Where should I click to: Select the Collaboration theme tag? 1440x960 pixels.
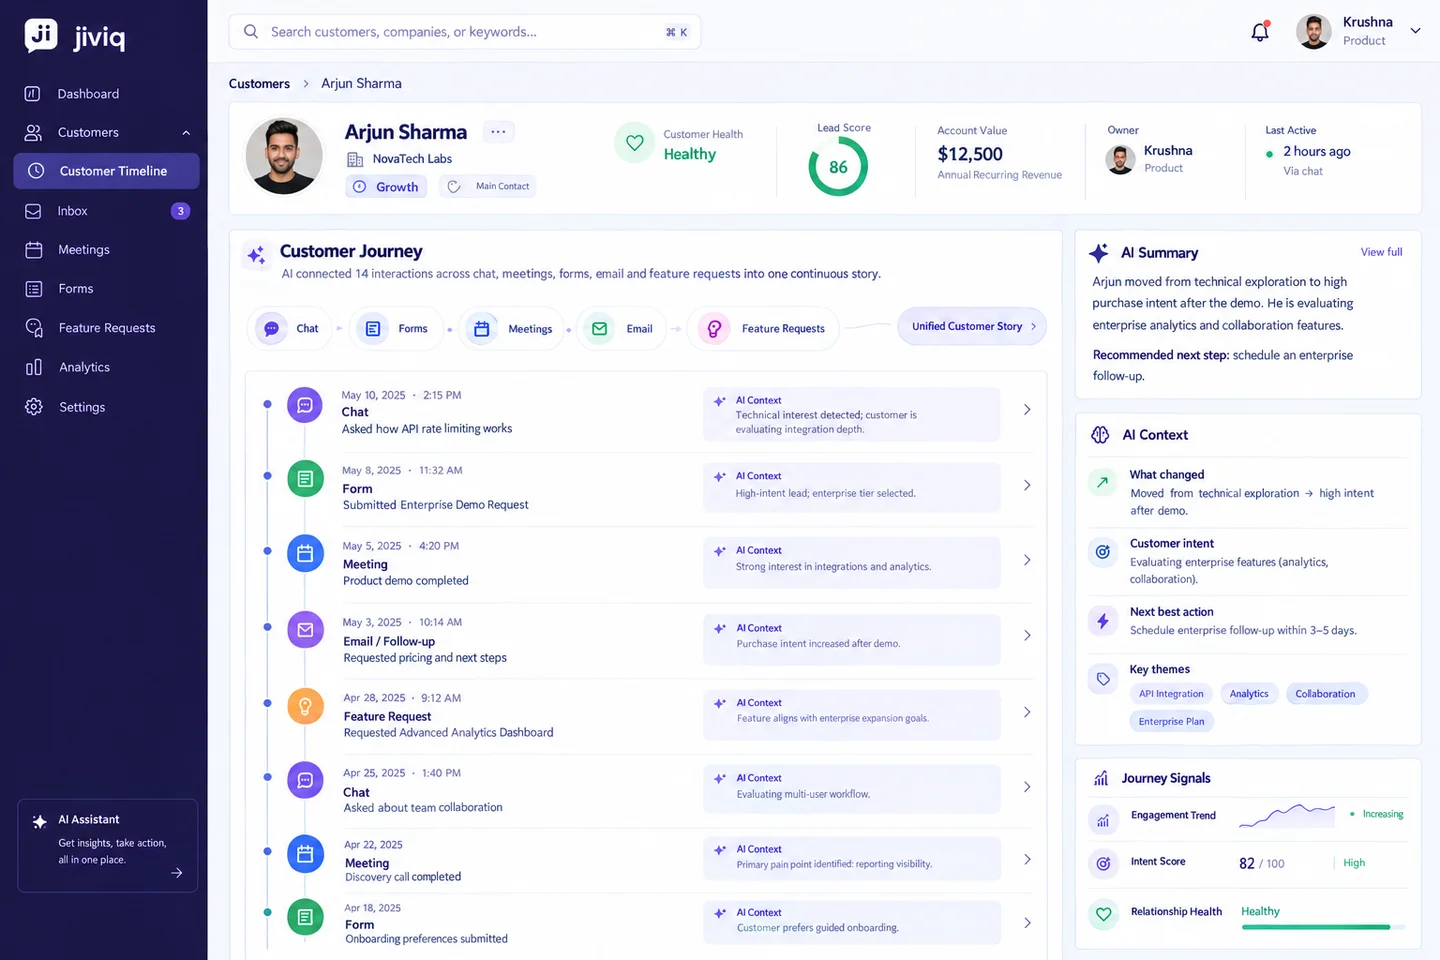point(1325,694)
